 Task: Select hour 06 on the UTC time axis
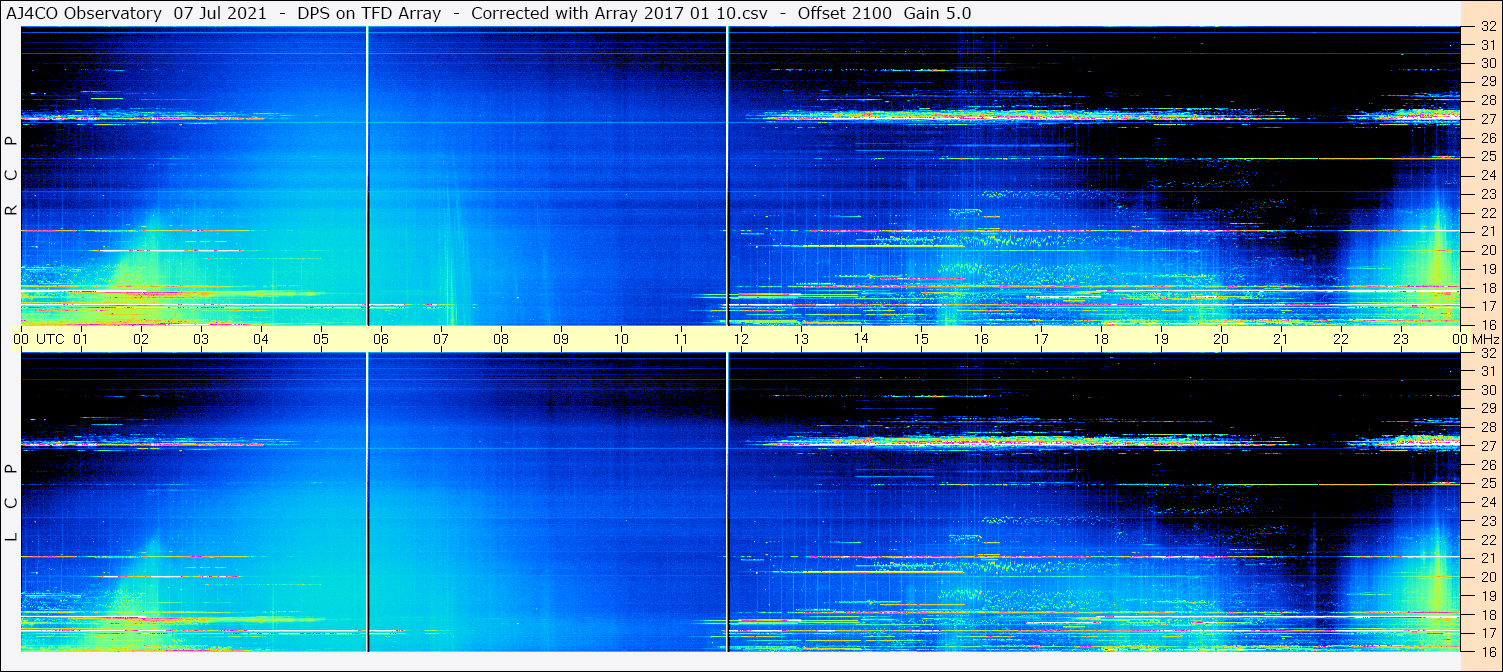[381, 339]
